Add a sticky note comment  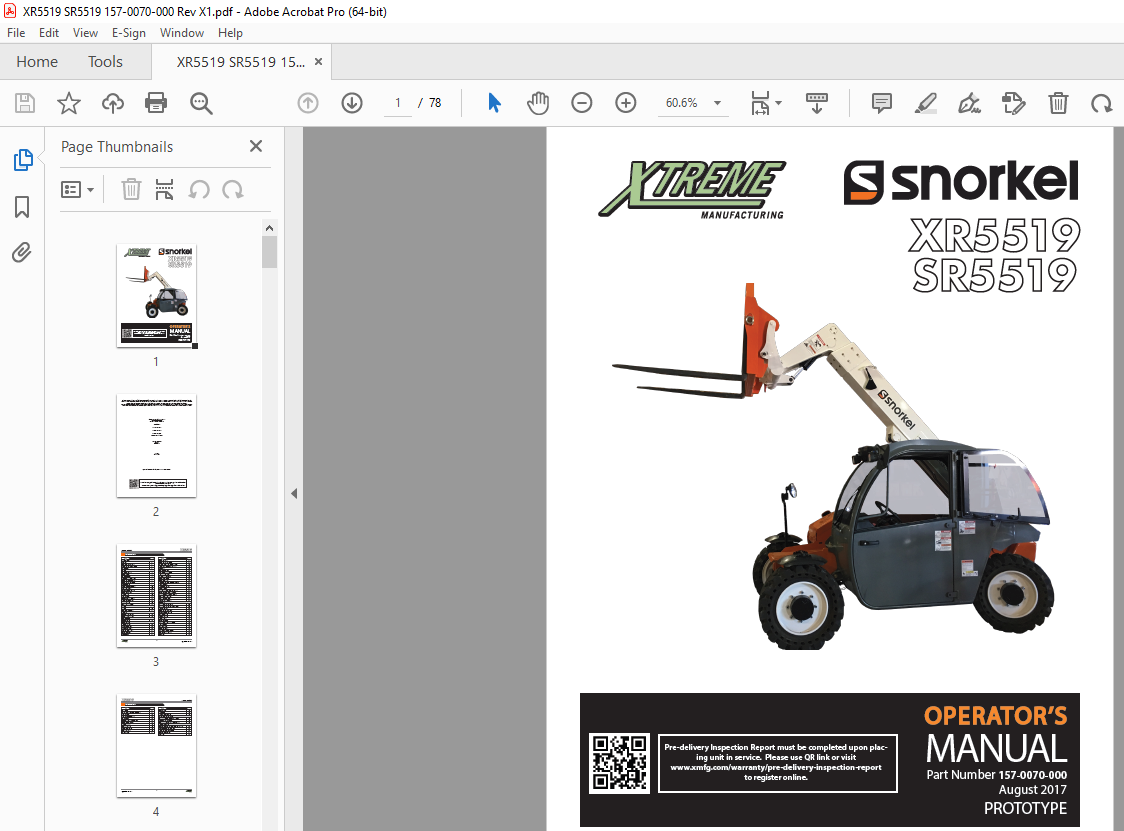click(882, 103)
